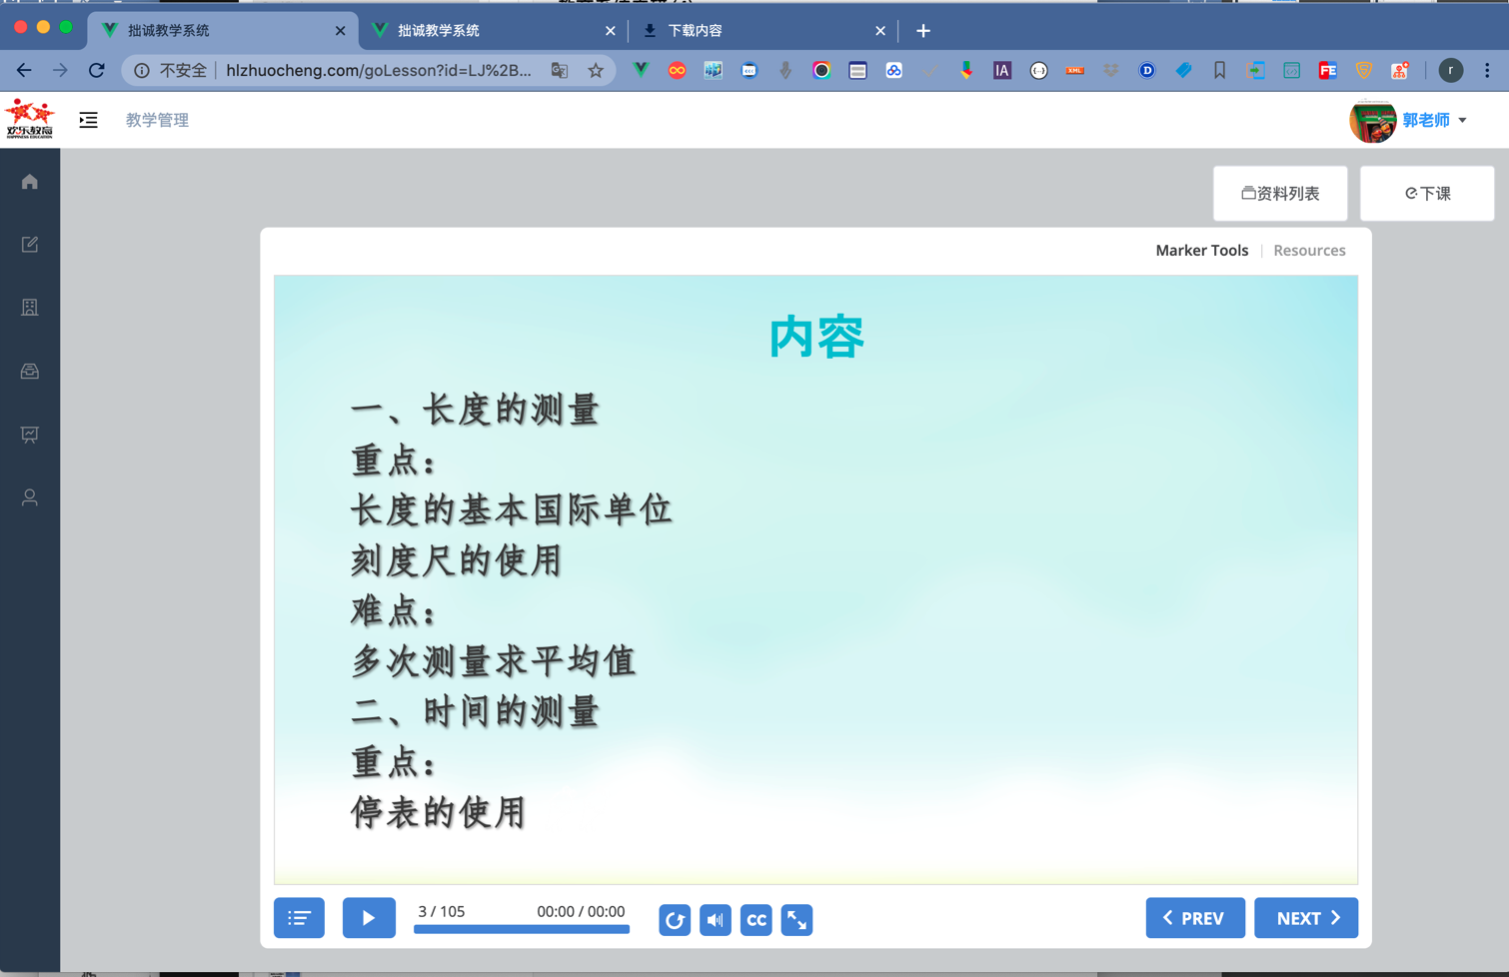This screenshot has width=1509, height=977.
Task: Close the 下载内容 tab
Action: coord(880,31)
